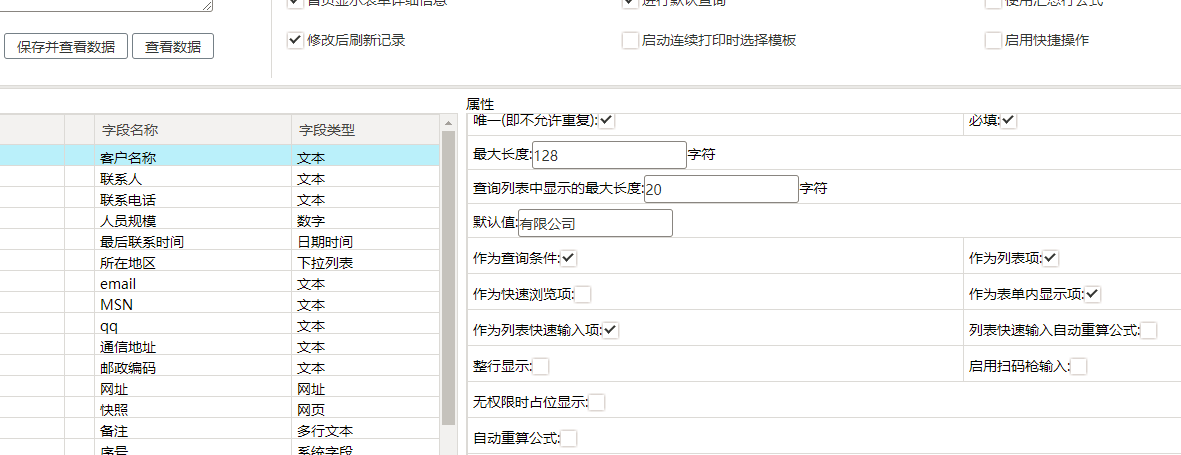Uncheck 作为查询条件 checkbox
The image size is (1181, 455).
(569, 258)
